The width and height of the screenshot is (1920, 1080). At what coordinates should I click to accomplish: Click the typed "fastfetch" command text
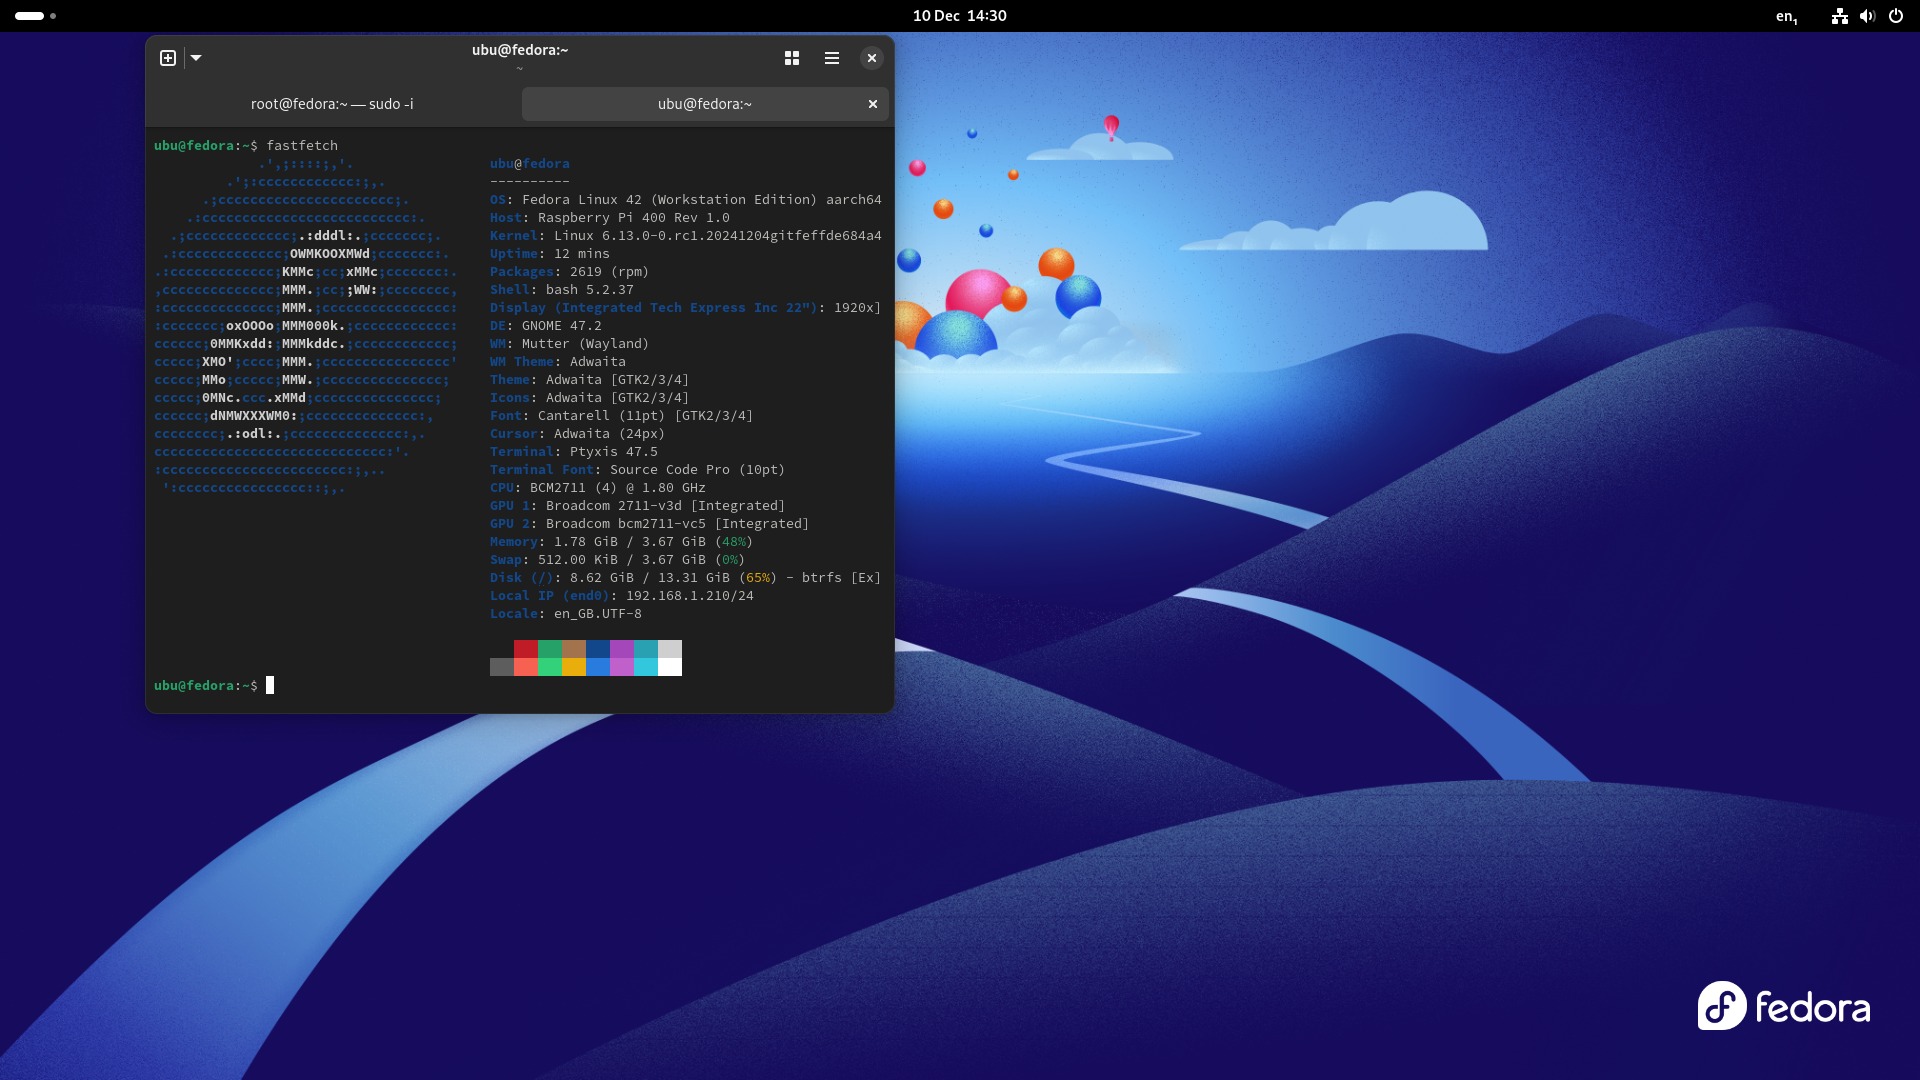tap(302, 145)
